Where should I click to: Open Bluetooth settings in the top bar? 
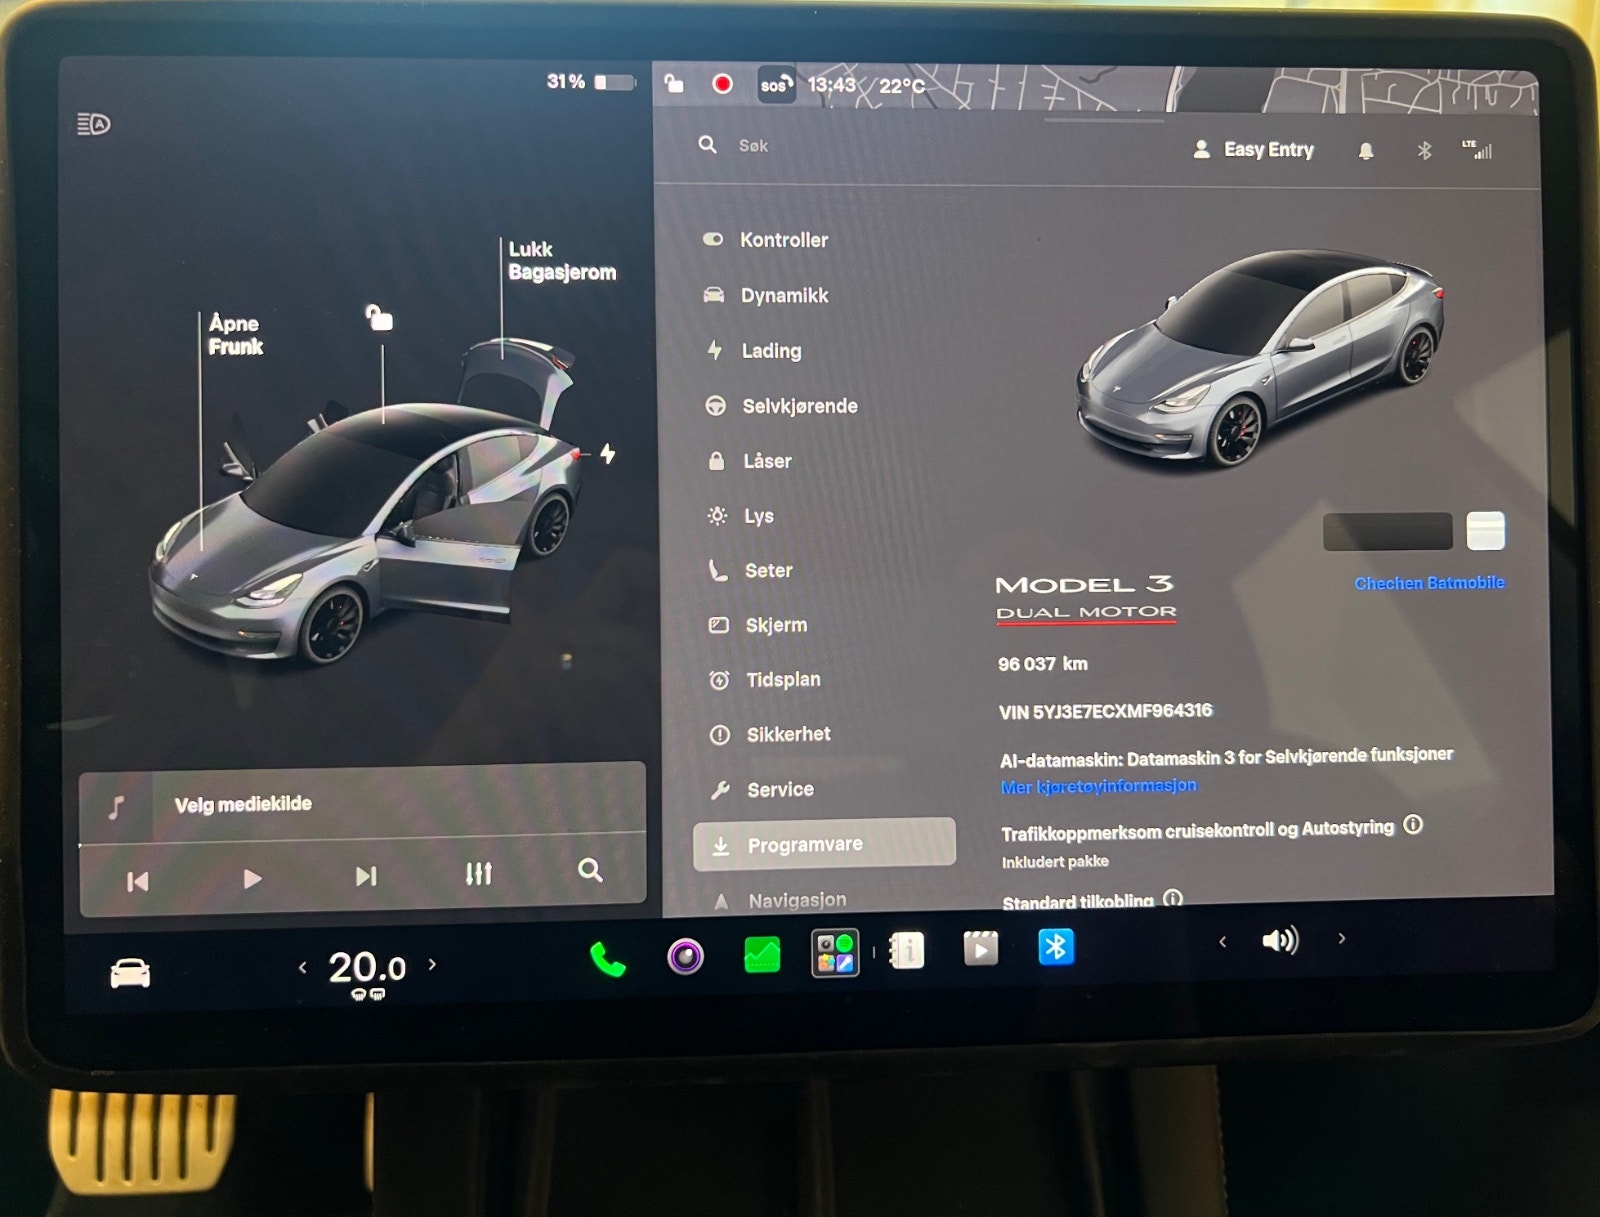click(1424, 151)
